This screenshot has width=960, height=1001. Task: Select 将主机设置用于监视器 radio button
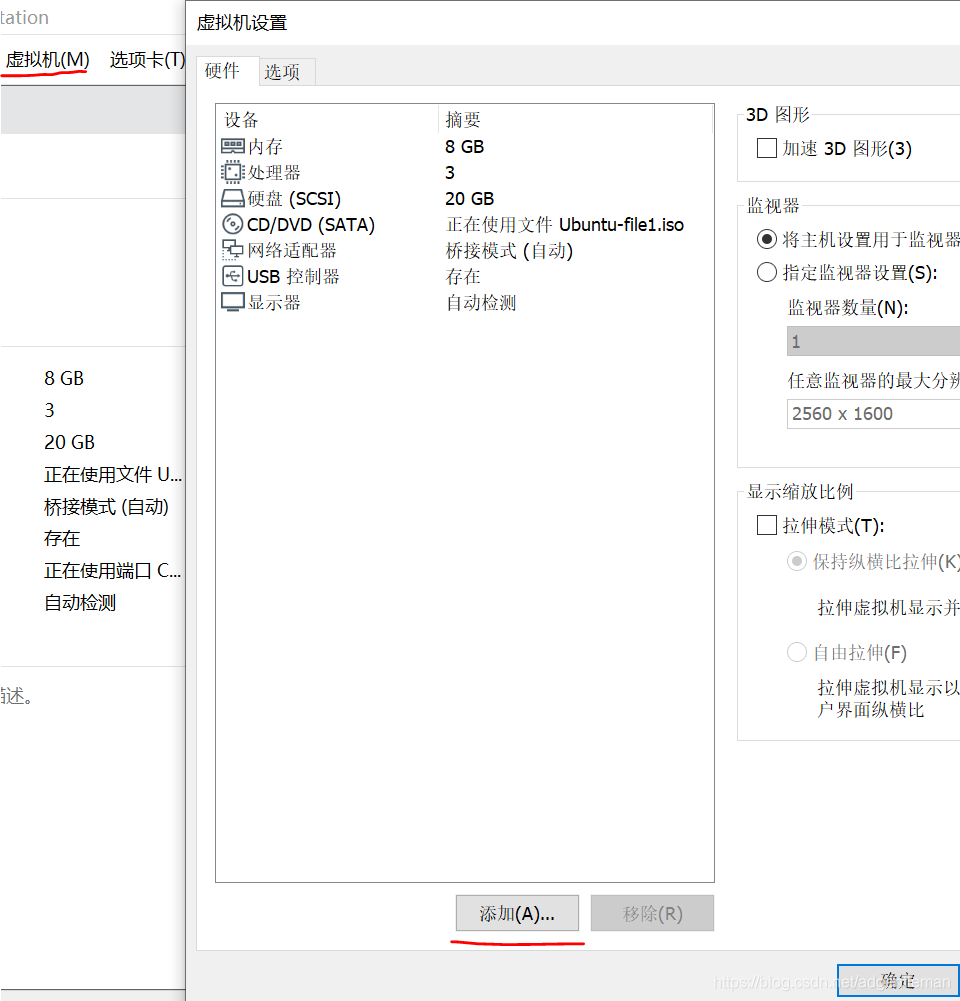(x=767, y=239)
